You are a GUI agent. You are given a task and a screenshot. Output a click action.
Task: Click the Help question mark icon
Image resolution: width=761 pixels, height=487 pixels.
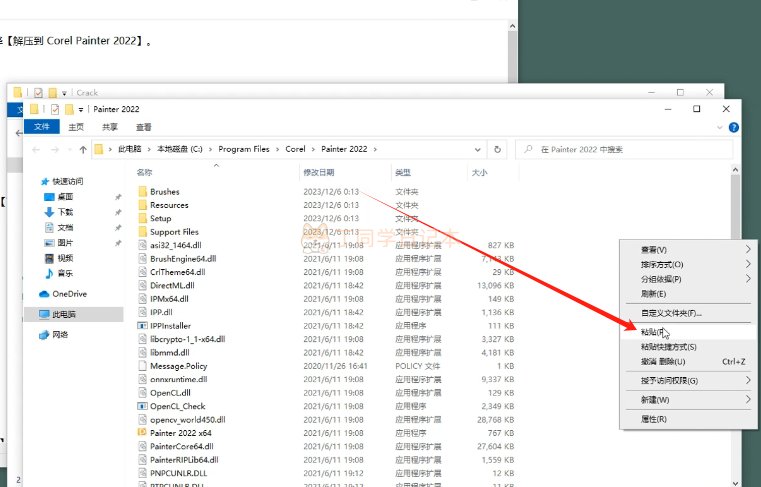click(x=735, y=127)
